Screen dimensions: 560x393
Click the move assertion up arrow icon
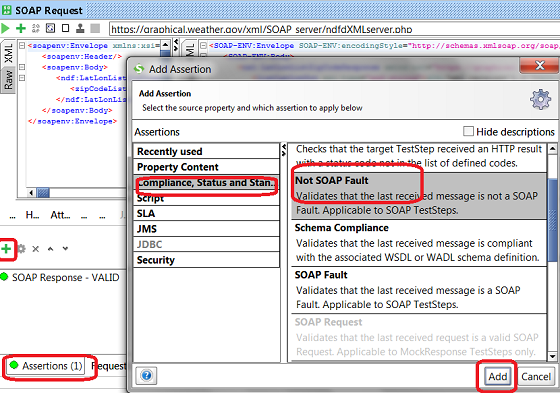[50, 249]
